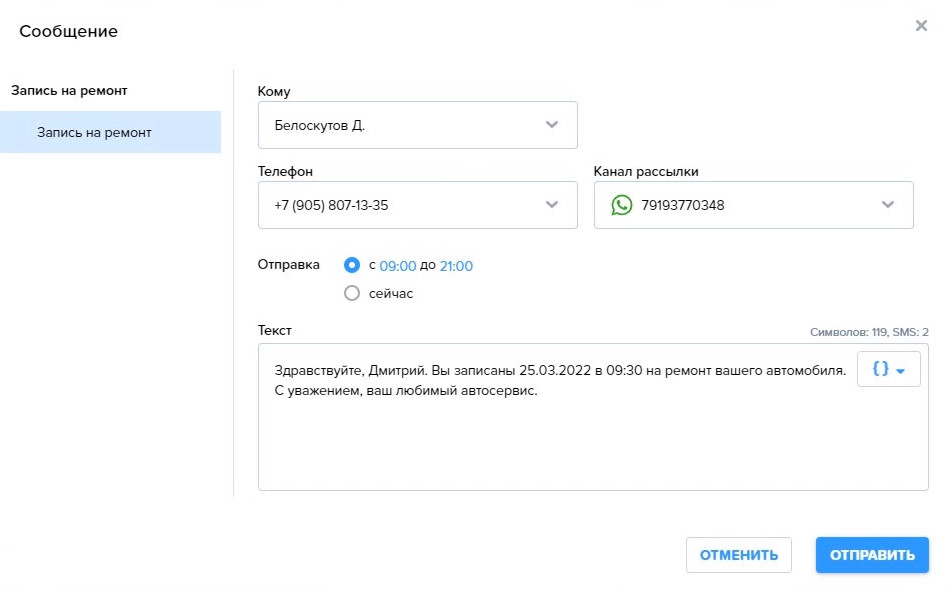Click the small arrow beside the curly braces

901,370
